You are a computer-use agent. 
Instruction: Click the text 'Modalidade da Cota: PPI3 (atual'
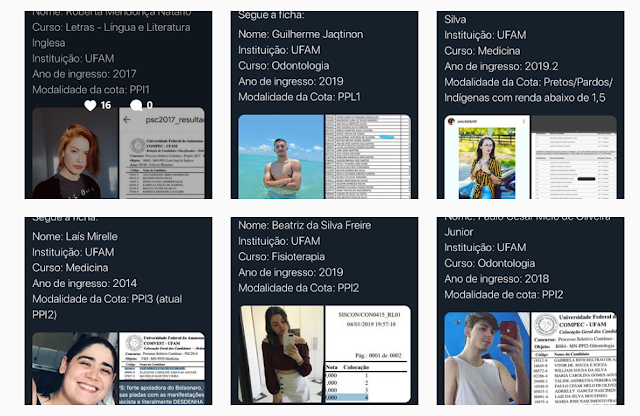tap(107, 299)
